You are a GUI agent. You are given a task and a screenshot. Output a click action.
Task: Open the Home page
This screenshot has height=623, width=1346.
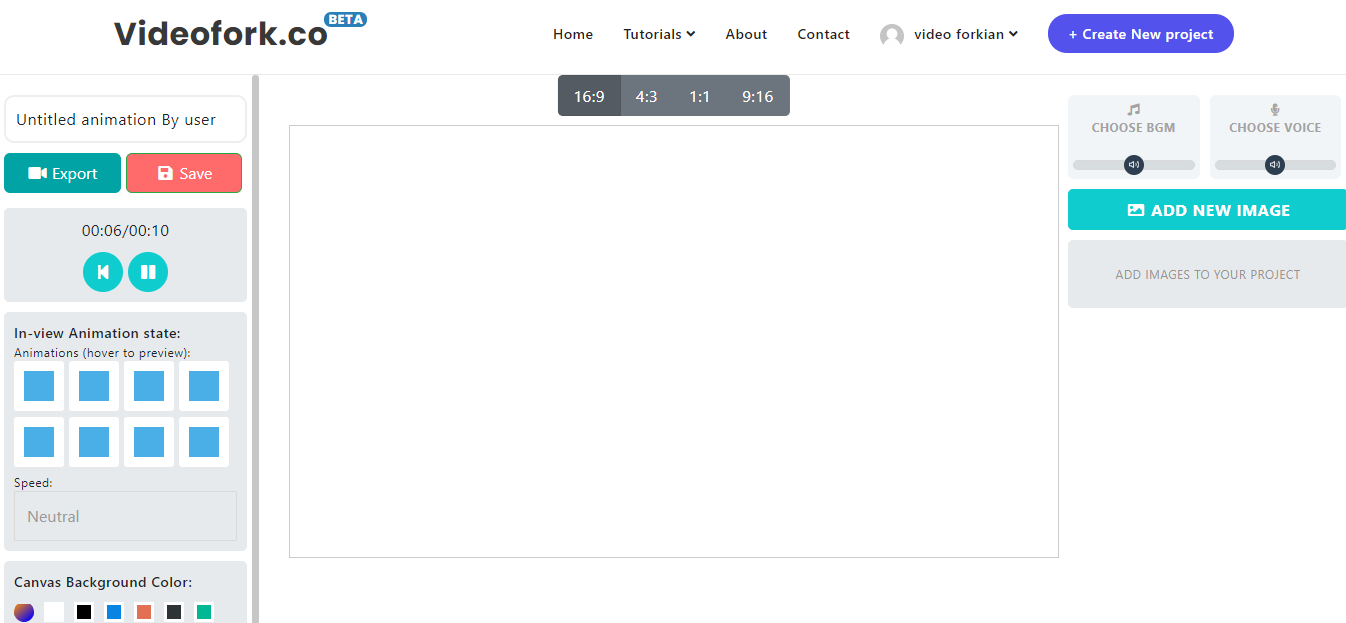pyautogui.click(x=573, y=34)
